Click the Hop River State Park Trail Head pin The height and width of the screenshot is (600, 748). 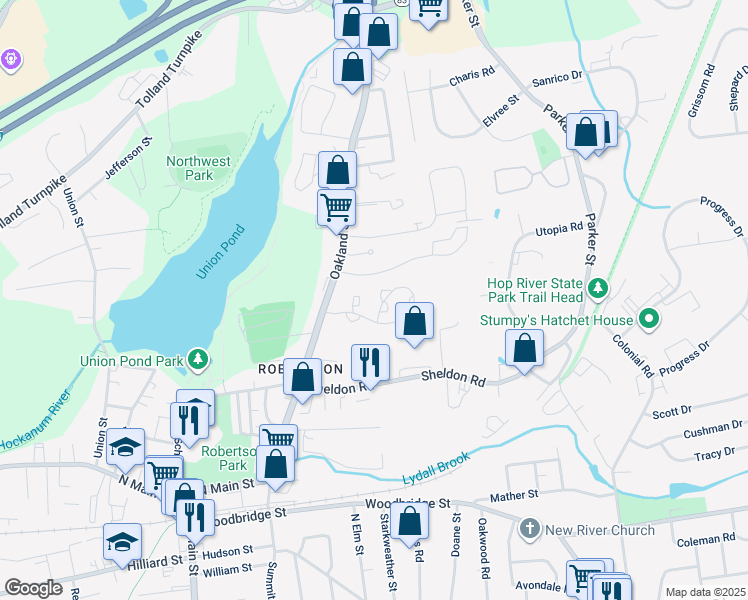597,288
